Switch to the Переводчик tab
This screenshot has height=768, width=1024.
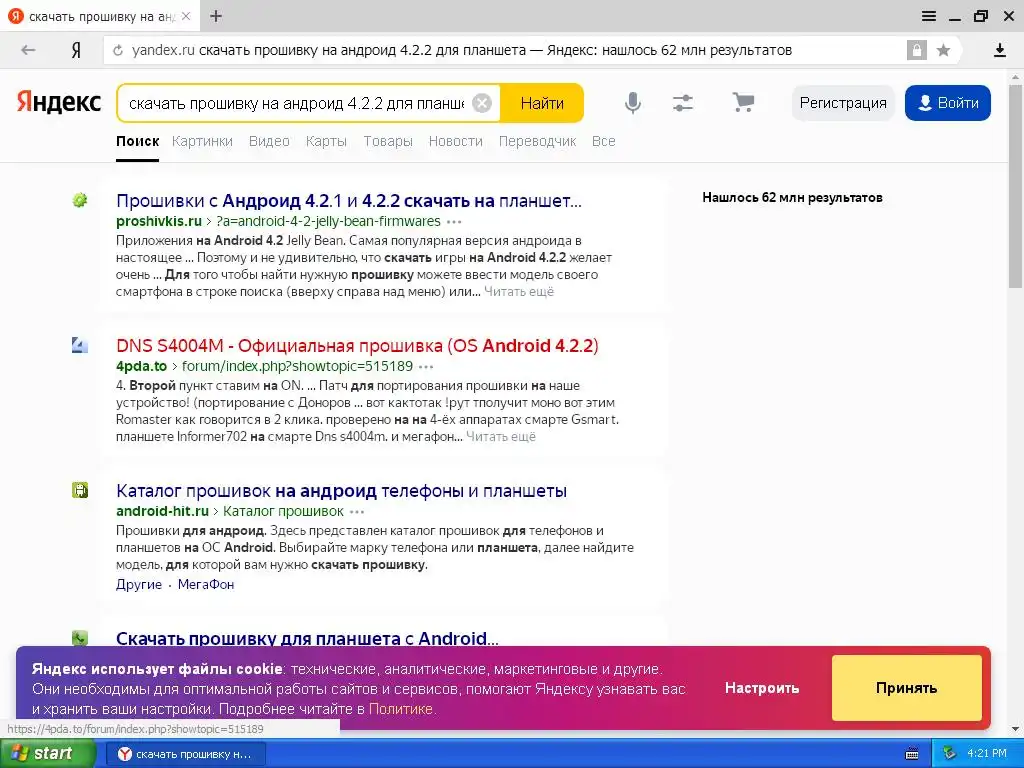tap(537, 141)
